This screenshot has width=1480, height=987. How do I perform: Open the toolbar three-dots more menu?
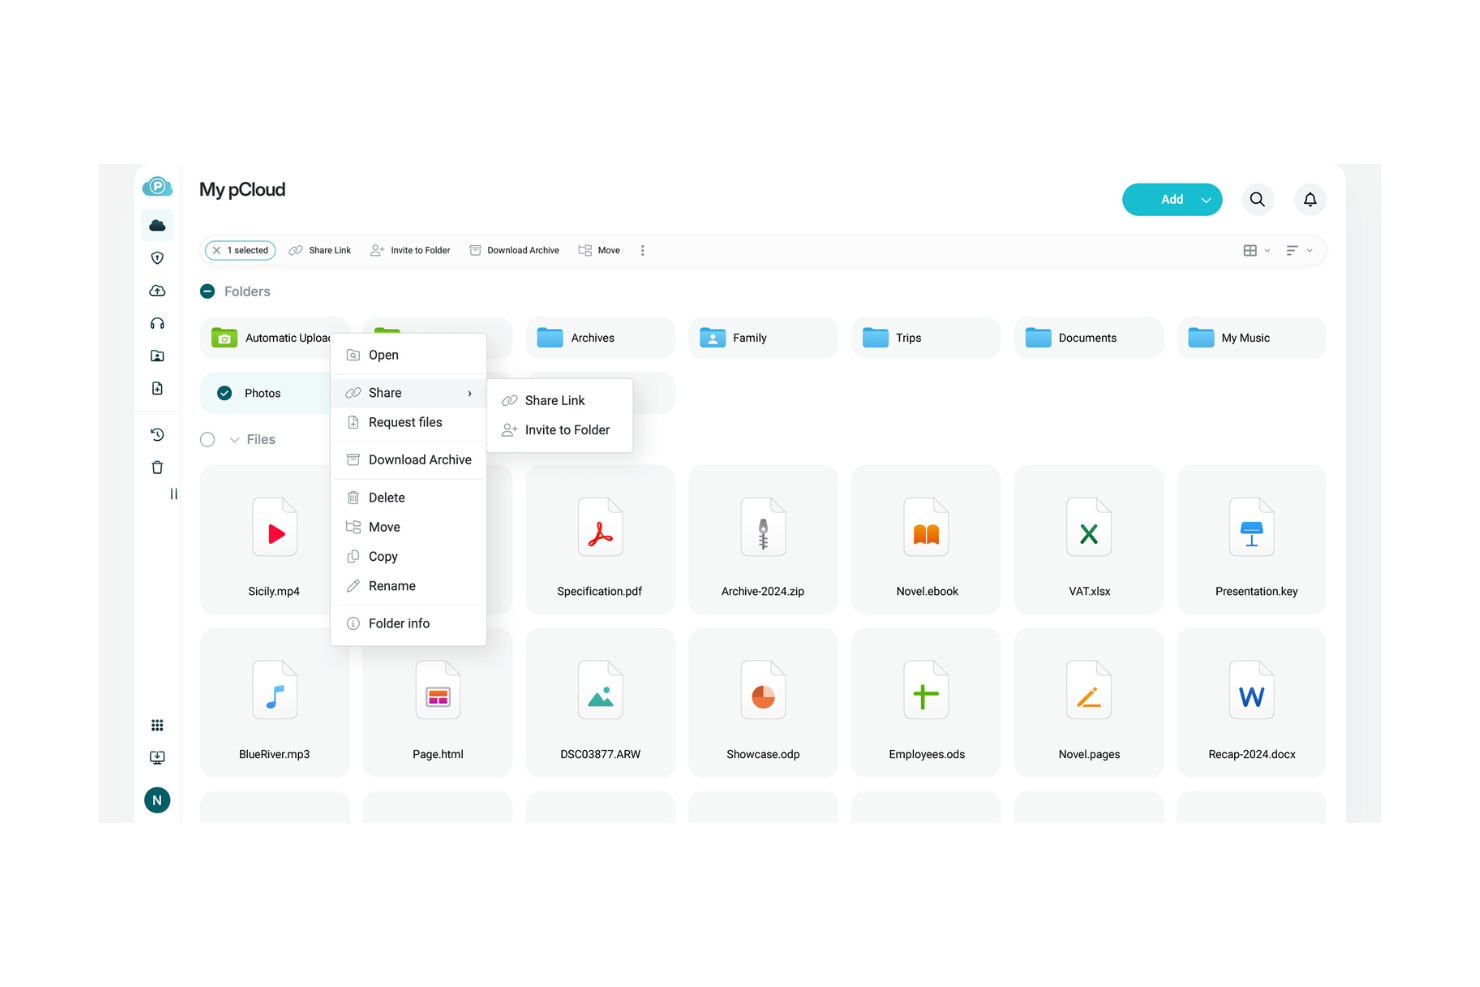pos(643,251)
